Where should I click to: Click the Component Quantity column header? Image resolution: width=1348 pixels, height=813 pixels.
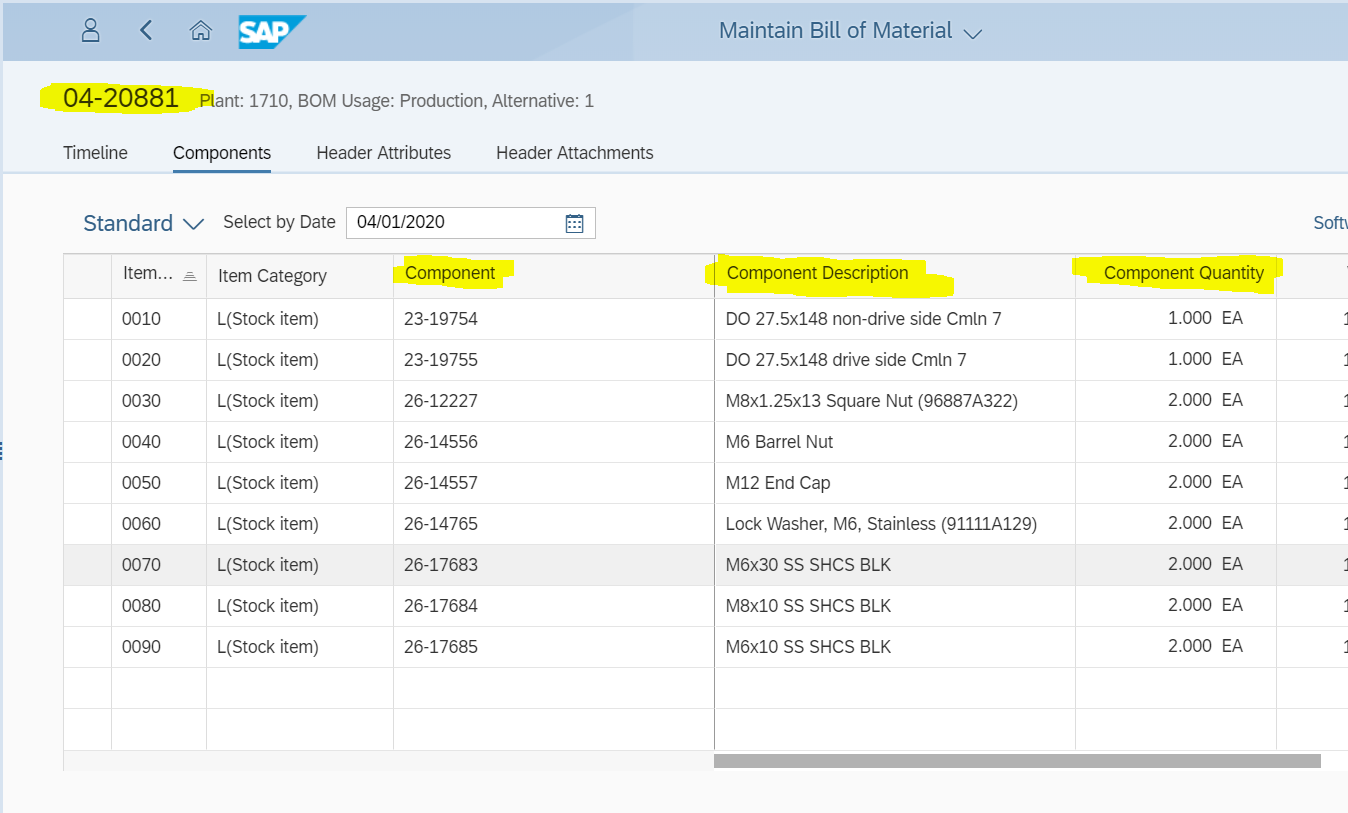coord(1183,273)
